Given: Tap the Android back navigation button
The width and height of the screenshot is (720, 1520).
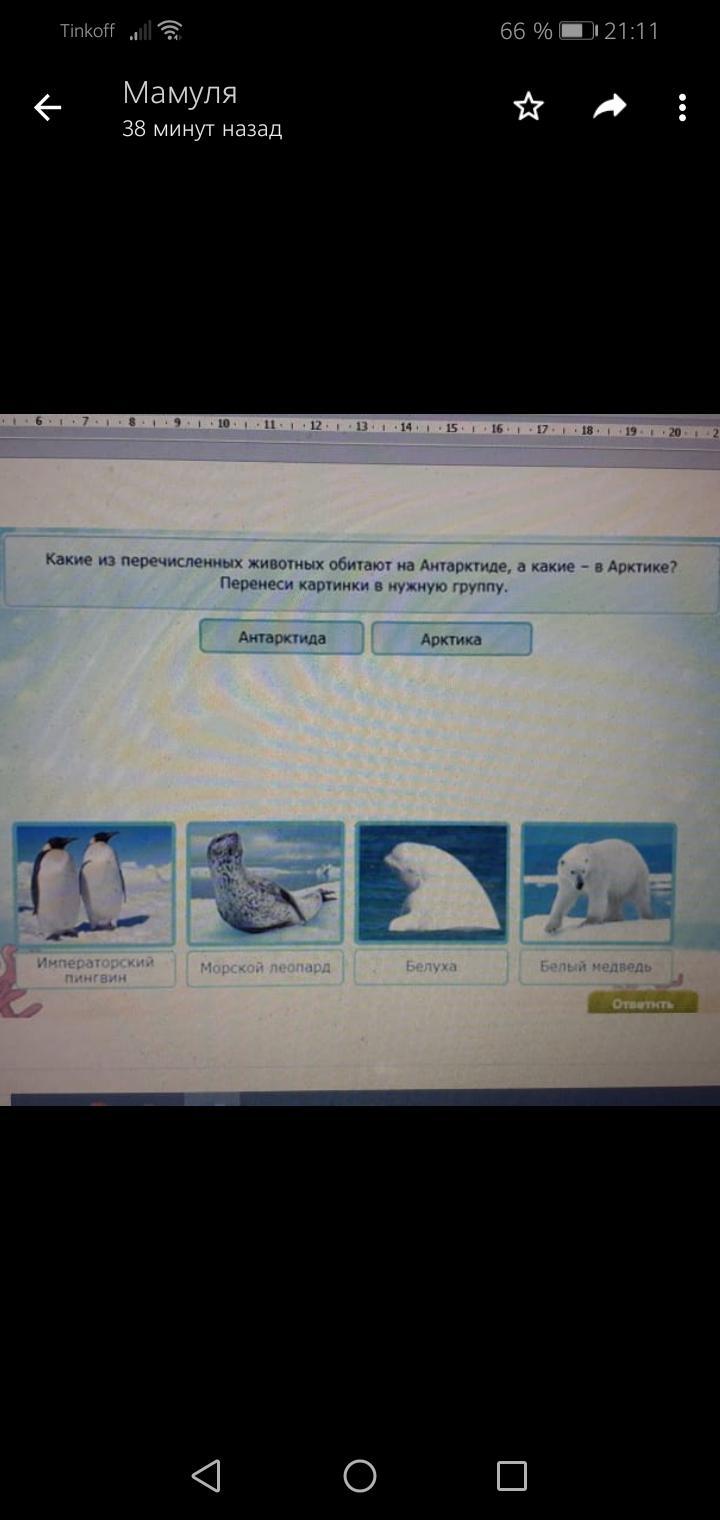Looking at the screenshot, I should tap(206, 1476).
